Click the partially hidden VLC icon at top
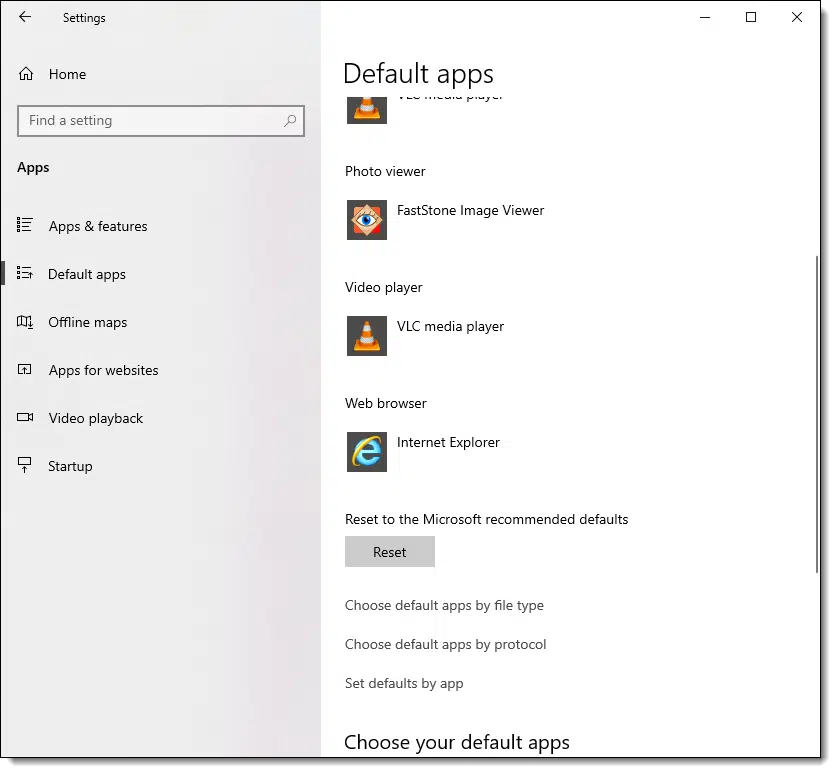Image resolution: width=836 pixels, height=773 pixels. [367, 110]
